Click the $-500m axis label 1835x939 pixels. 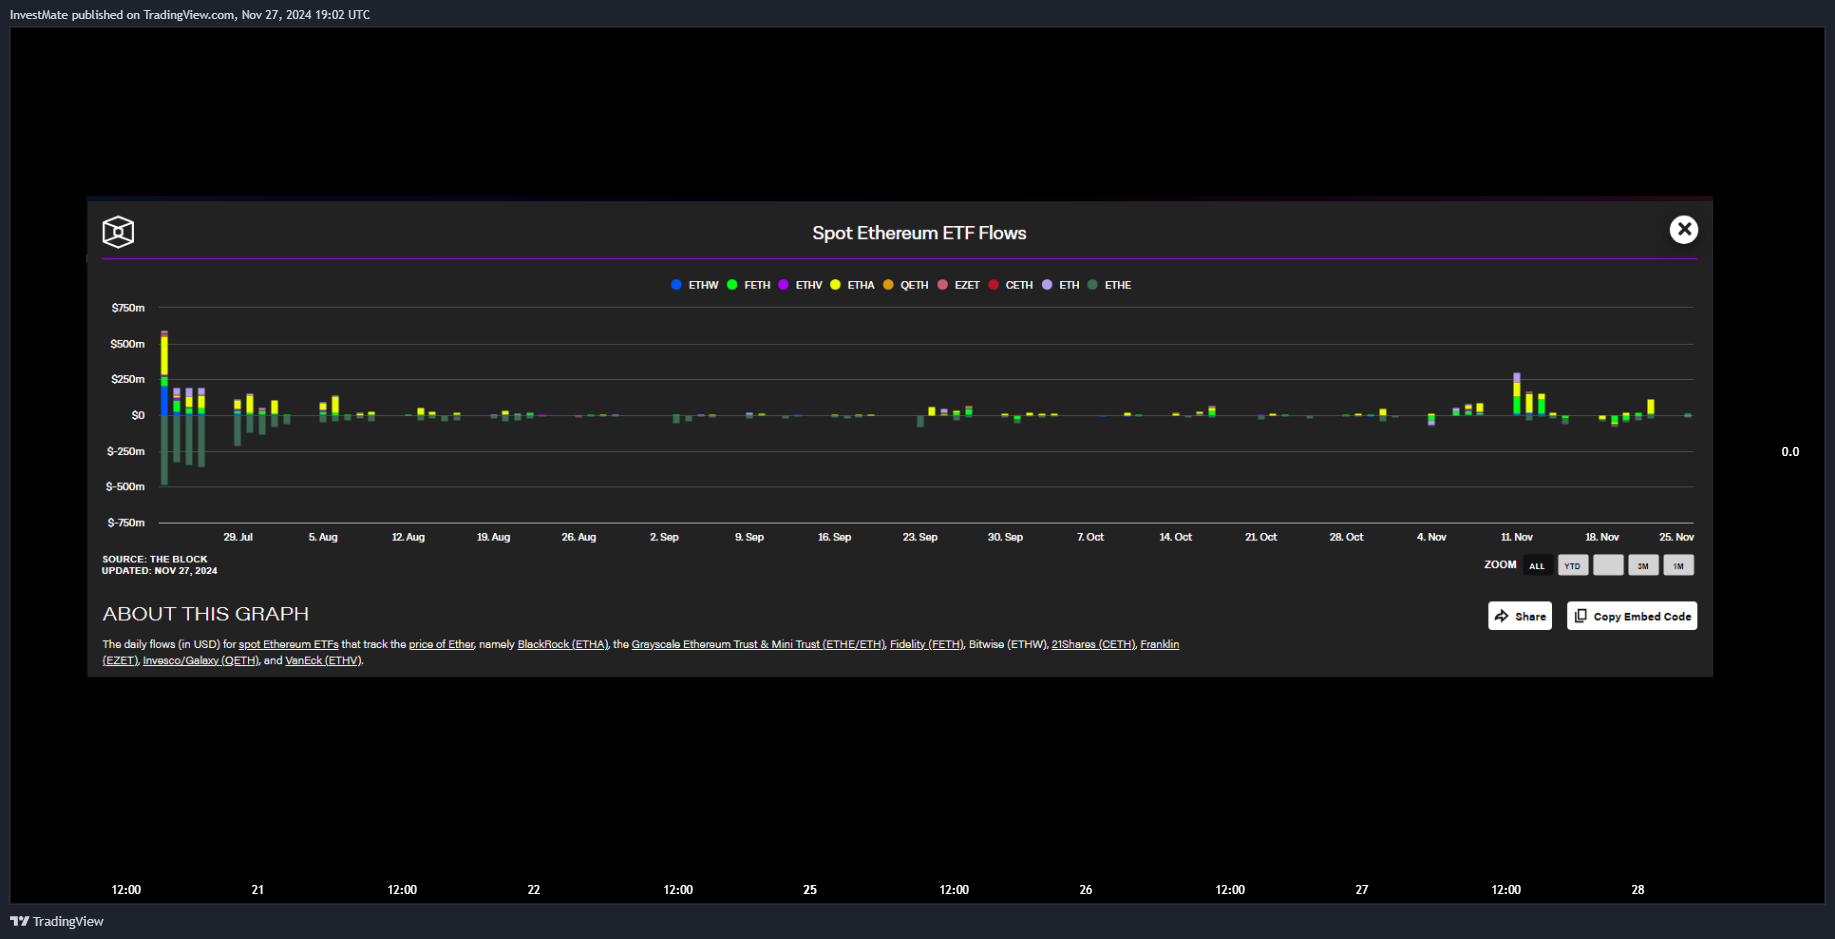point(126,487)
